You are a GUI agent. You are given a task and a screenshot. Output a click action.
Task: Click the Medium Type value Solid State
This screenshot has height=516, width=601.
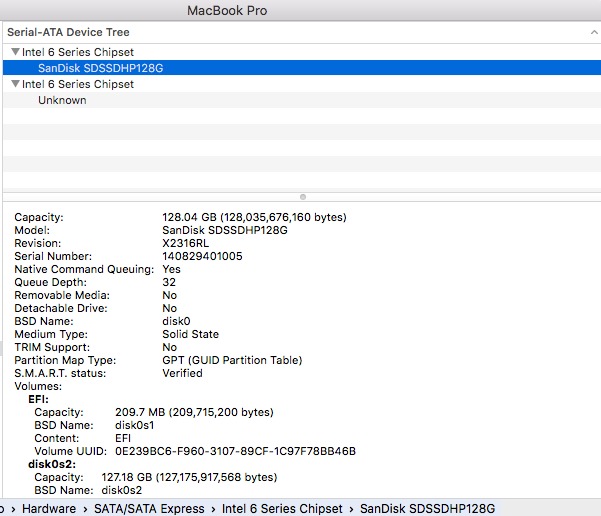tap(190, 334)
